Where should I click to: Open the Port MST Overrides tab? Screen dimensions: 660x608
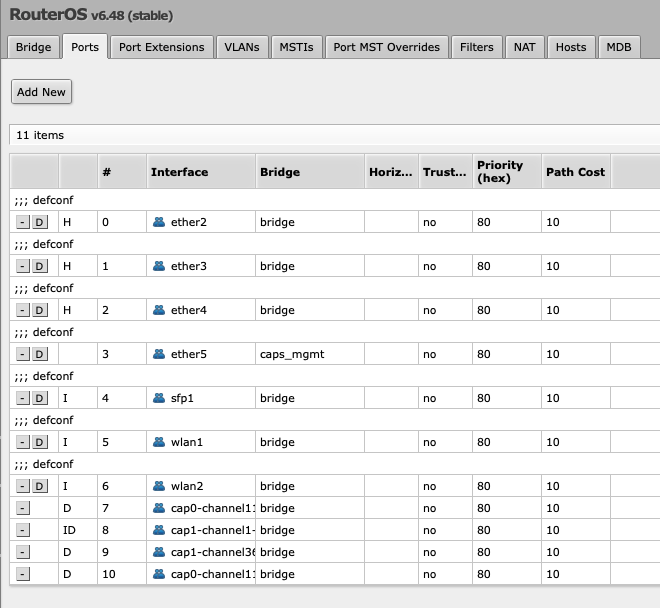386,47
